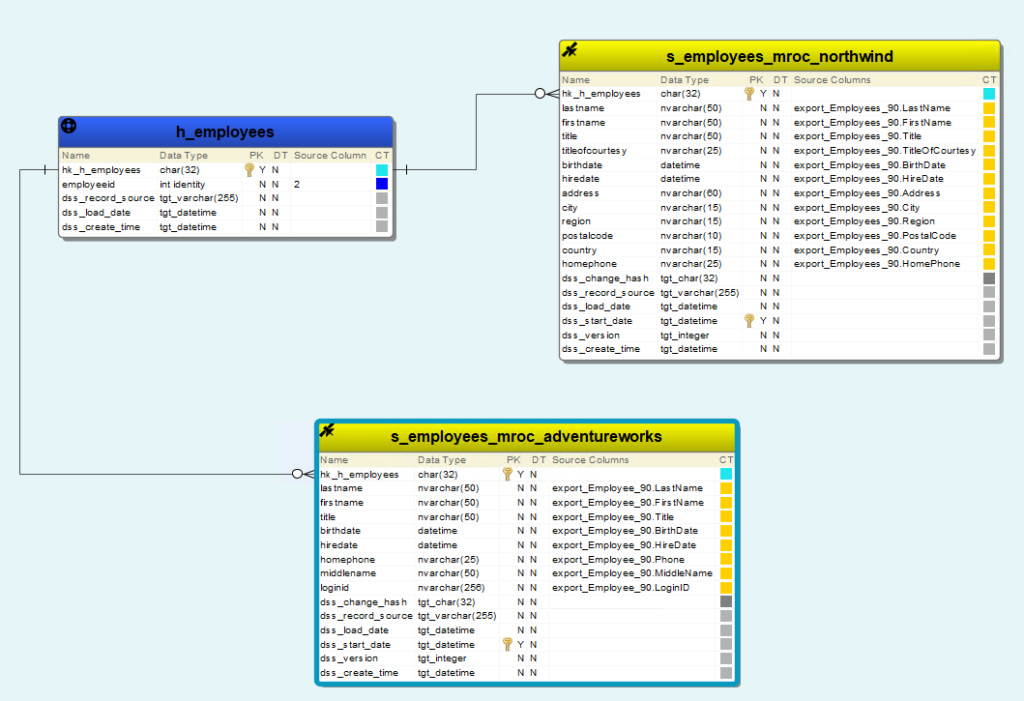Click the yellow swatch on adventureworks loginid row

tap(726, 587)
